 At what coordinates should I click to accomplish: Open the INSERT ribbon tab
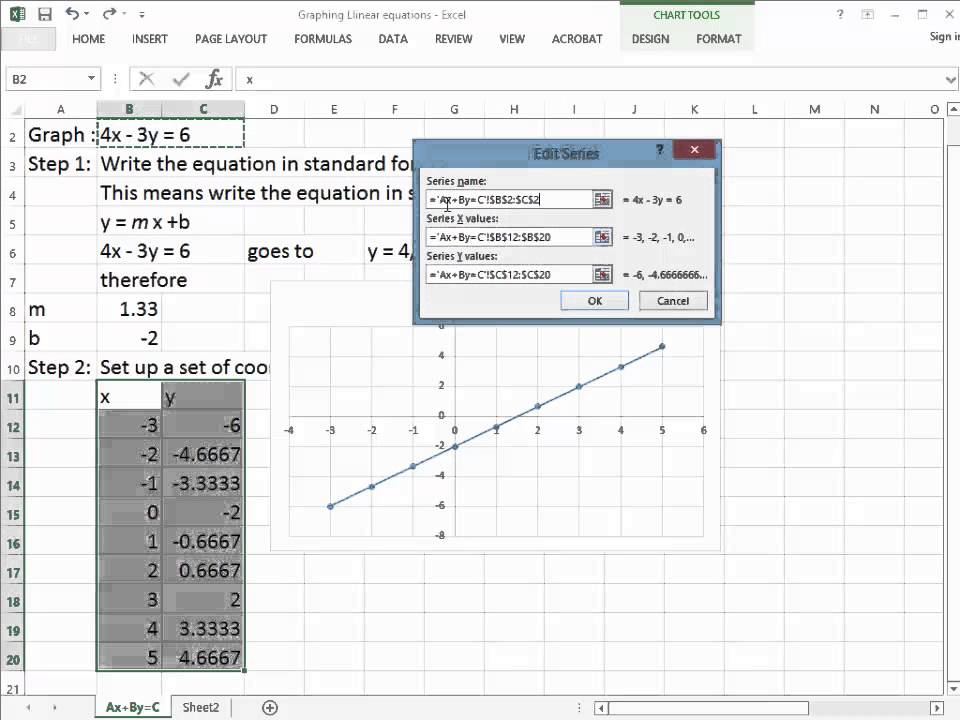tap(149, 39)
